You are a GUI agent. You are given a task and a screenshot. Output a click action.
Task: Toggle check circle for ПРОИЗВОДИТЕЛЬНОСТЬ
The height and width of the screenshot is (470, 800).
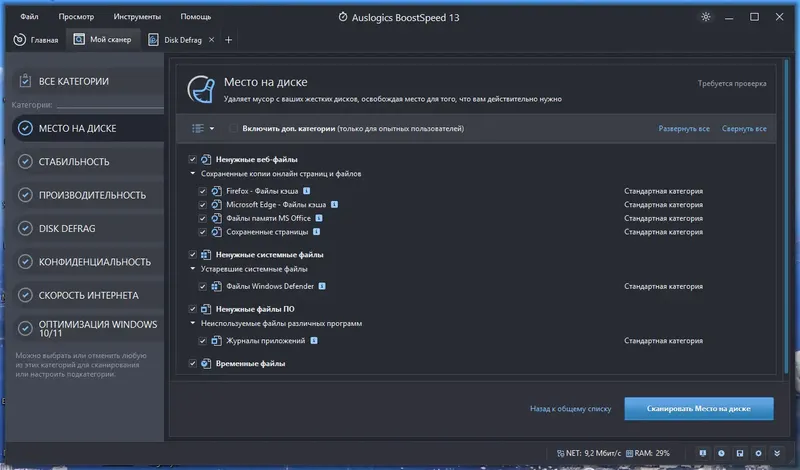click(x=25, y=195)
